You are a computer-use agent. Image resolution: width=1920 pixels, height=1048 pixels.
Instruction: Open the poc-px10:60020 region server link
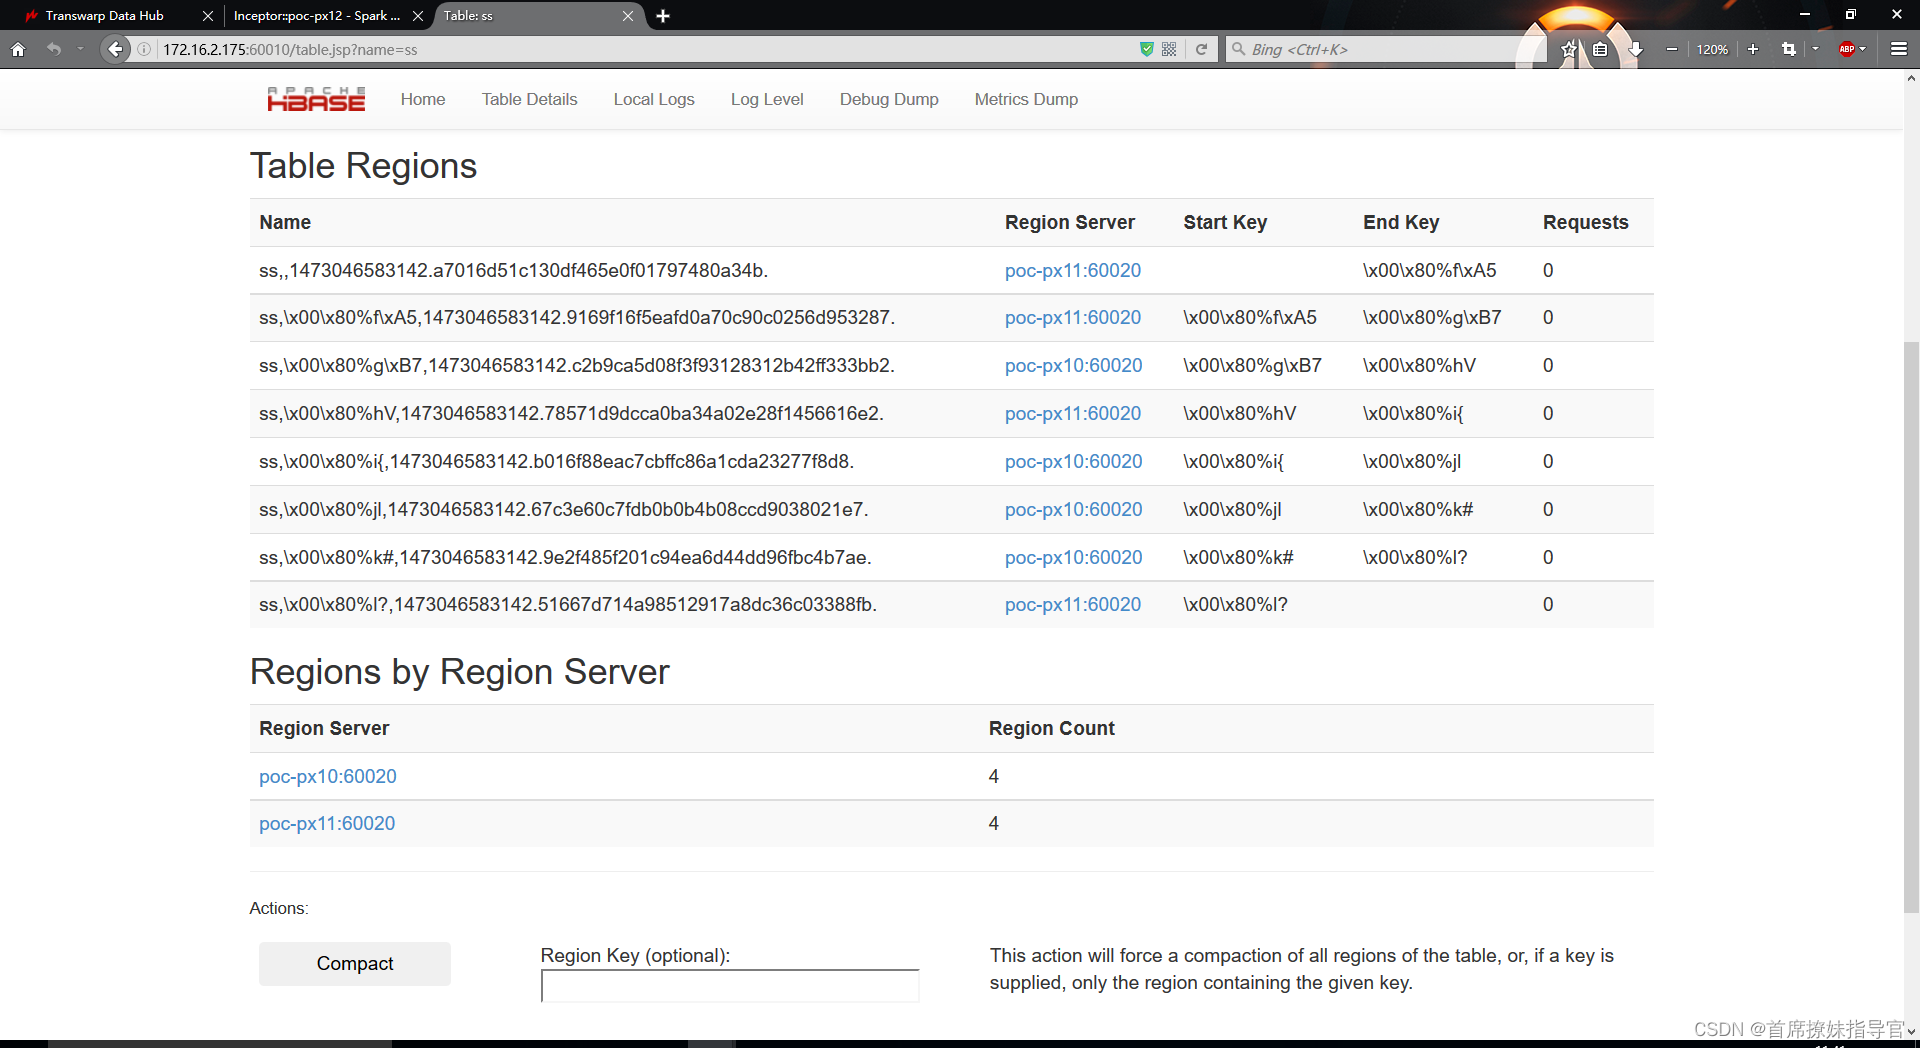[327, 776]
